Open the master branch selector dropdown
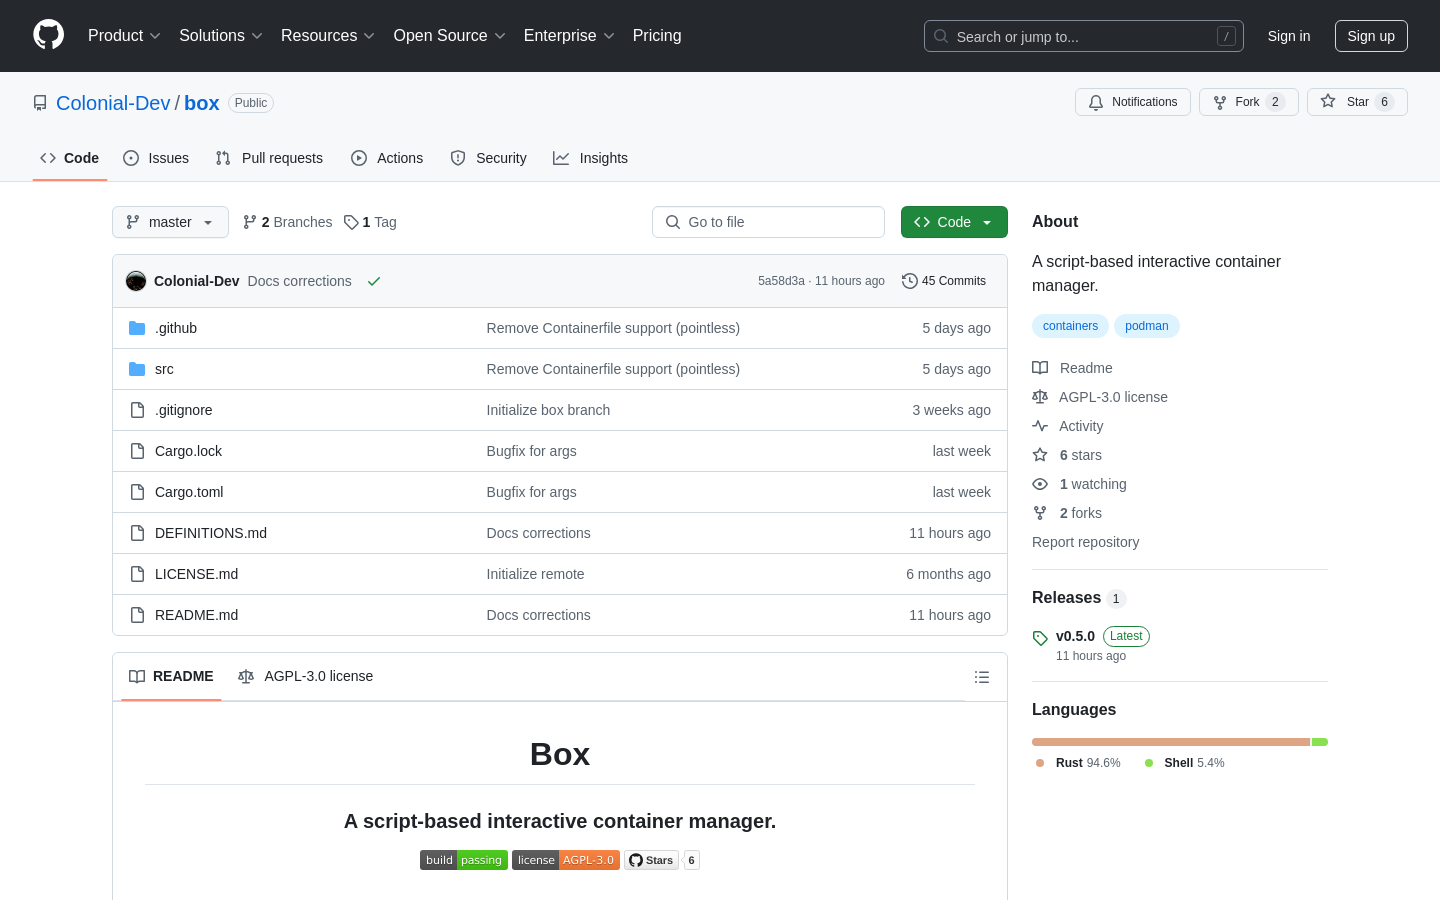 170,222
